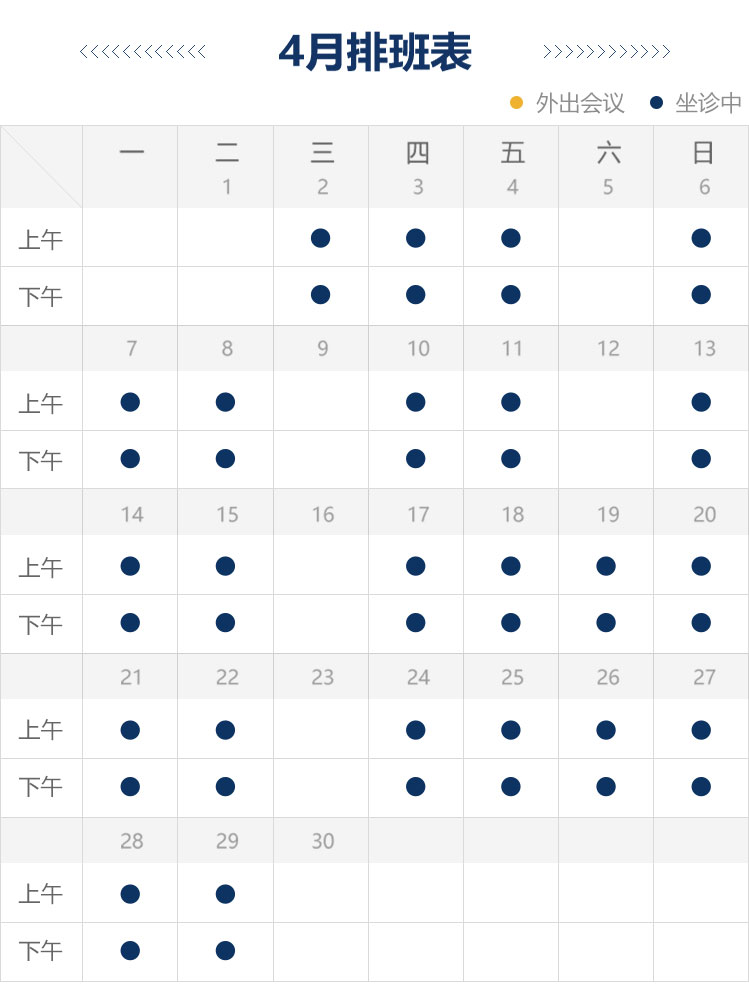
Task: Click the 4月排班表 title
Action: tap(375, 52)
